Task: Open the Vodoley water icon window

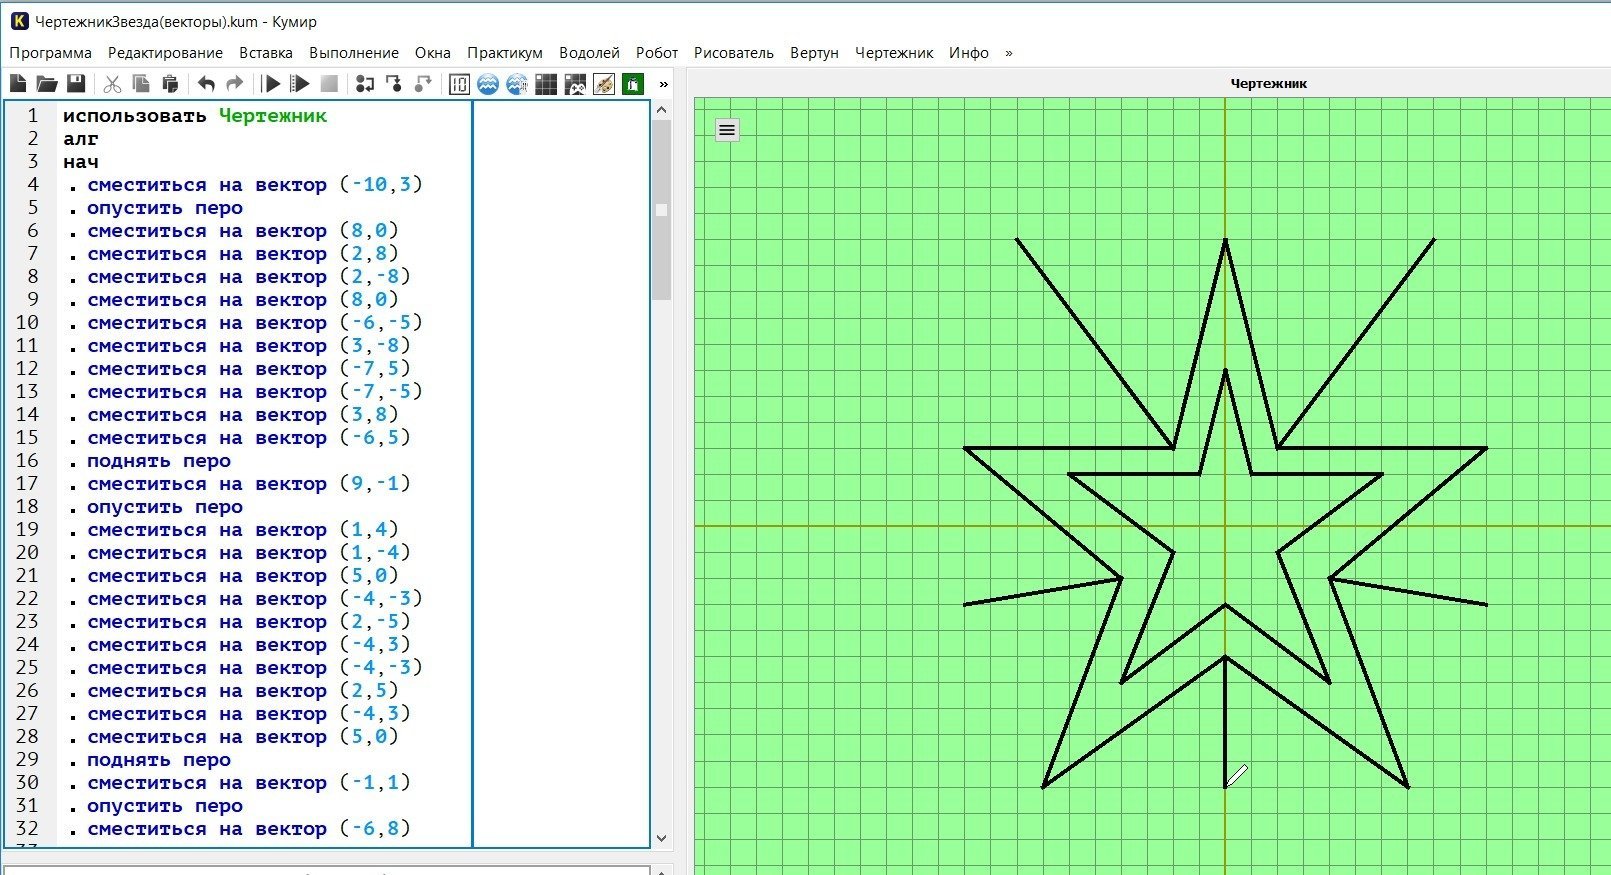Action: click(488, 84)
